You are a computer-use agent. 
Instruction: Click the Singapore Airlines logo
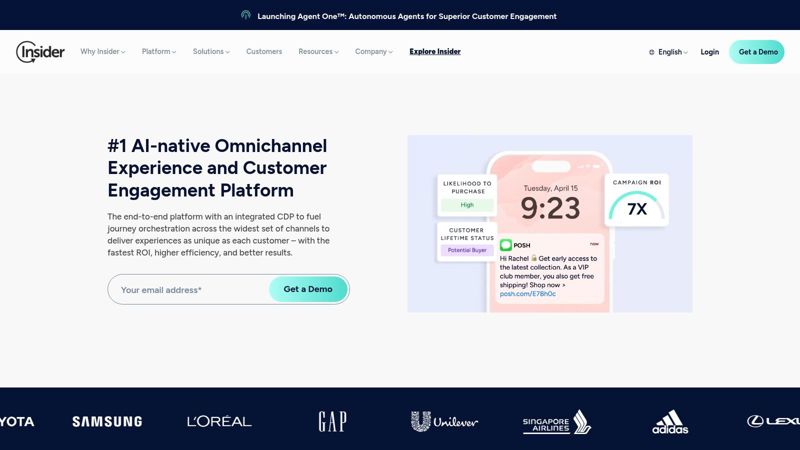557,422
